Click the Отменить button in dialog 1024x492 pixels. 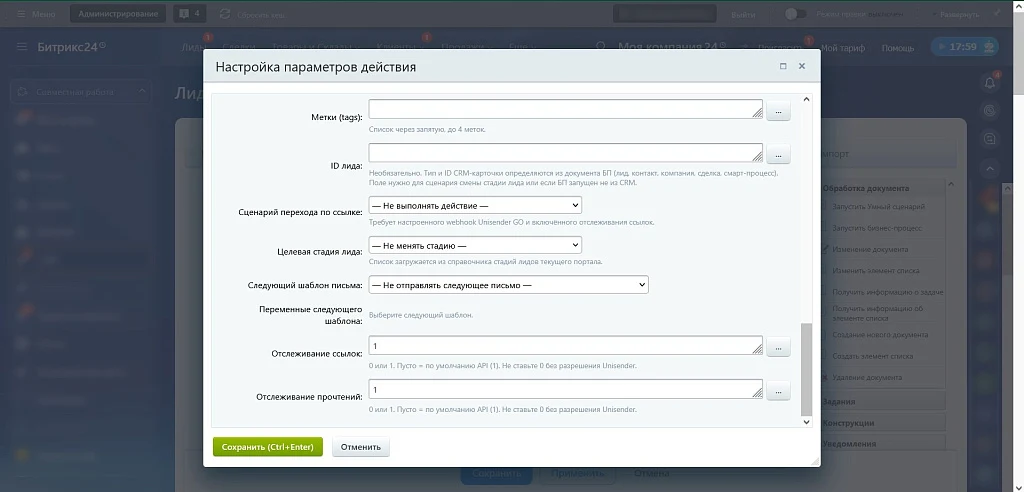pos(360,447)
